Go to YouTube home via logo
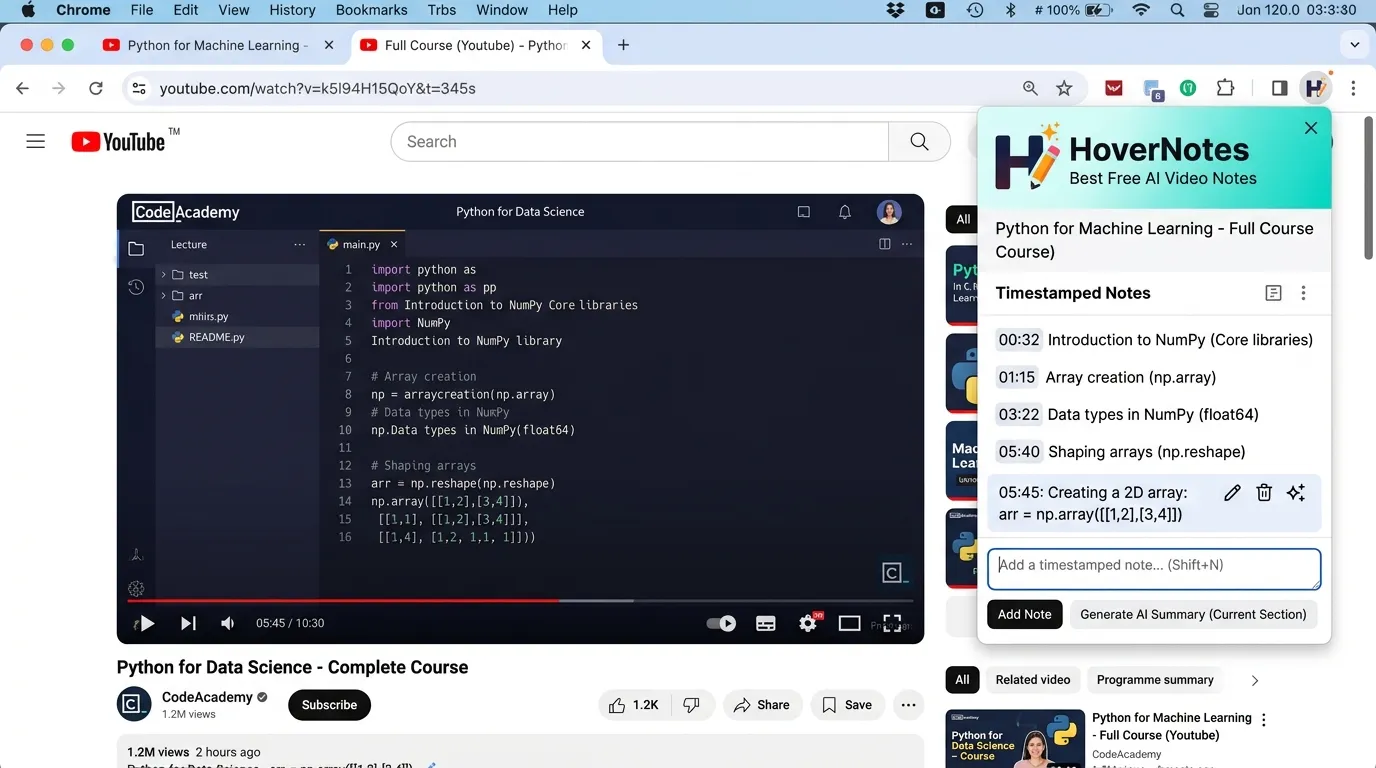 tap(118, 141)
